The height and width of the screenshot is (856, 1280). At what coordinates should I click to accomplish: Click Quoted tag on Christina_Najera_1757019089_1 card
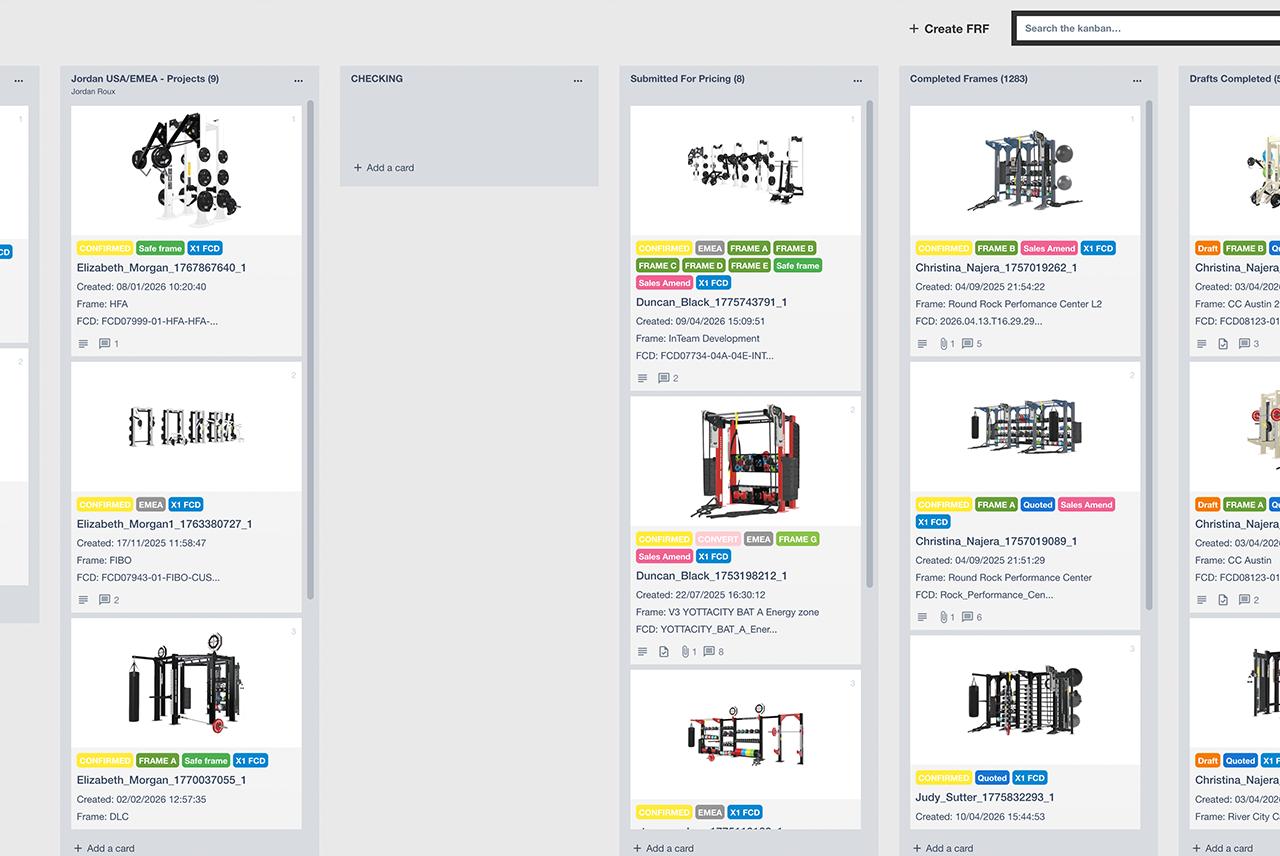click(1038, 505)
